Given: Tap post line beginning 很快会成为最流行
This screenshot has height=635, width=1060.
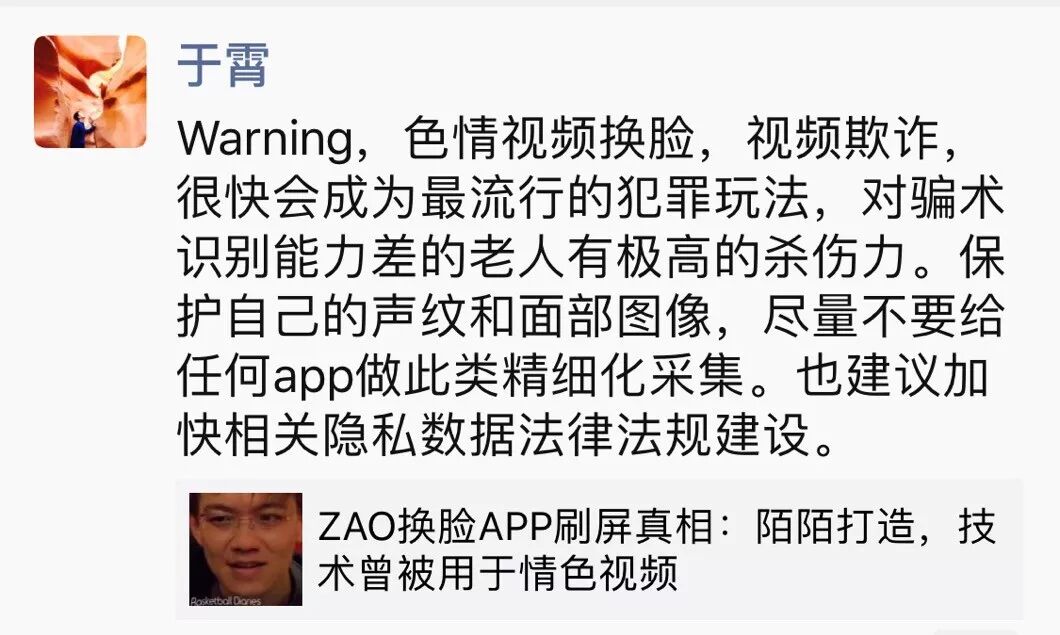Looking at the screenshot, I should pos(590,199).
